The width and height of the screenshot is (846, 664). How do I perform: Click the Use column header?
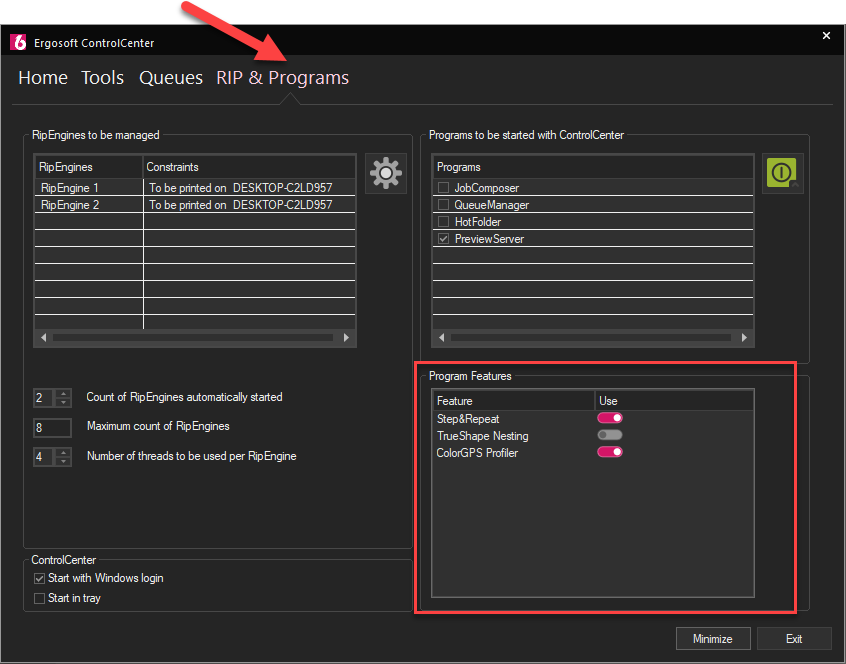click(x=674, y=401)
